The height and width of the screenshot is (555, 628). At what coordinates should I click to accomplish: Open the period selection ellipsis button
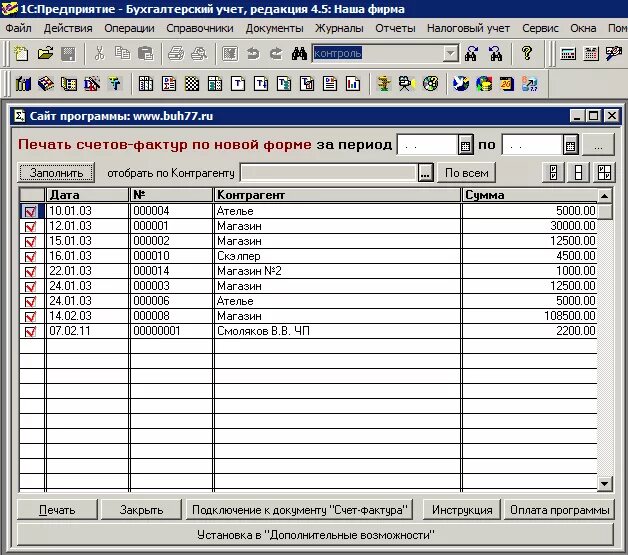click(598, 145)
